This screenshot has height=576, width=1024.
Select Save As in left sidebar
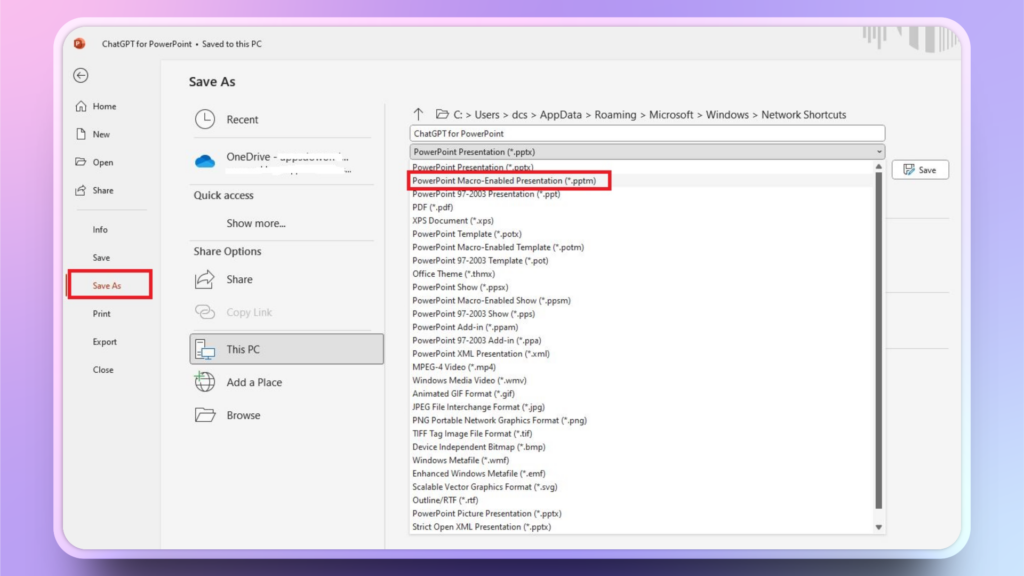pos(107,286)
